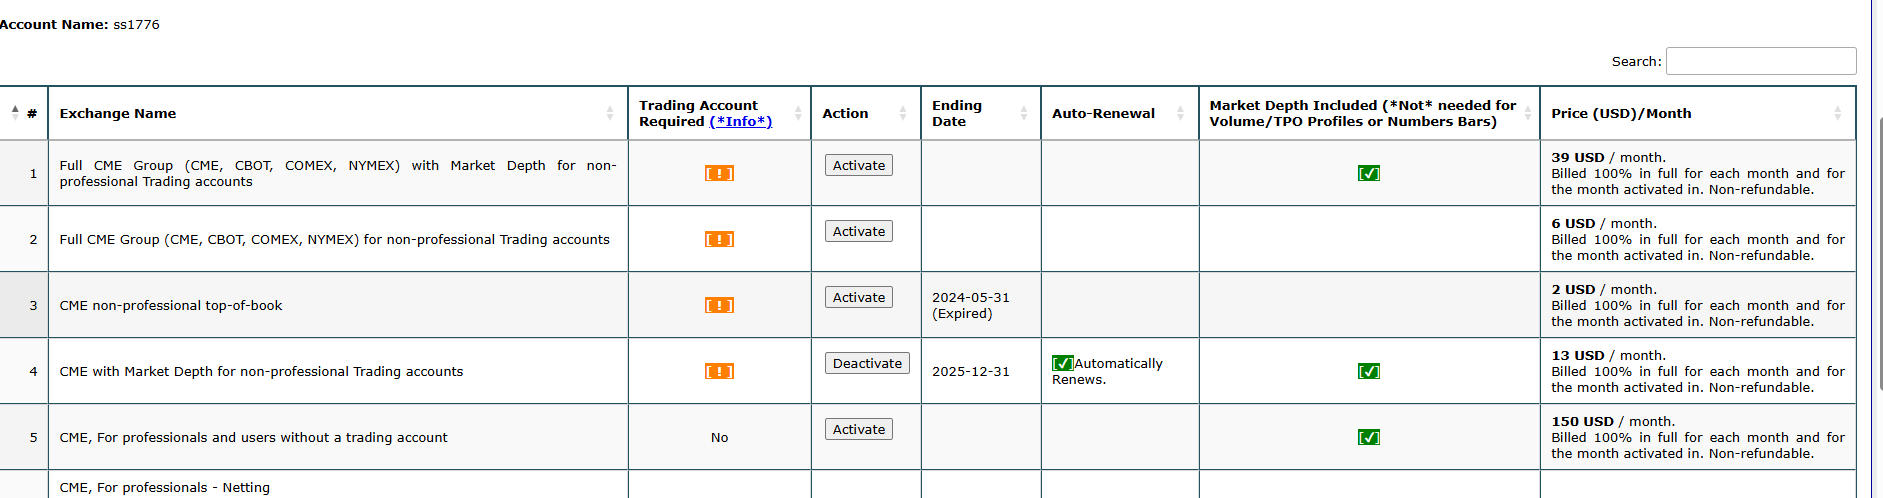Click market depth checkmark in row 1
The image size is (1883, 498).
coord(1369,173)
